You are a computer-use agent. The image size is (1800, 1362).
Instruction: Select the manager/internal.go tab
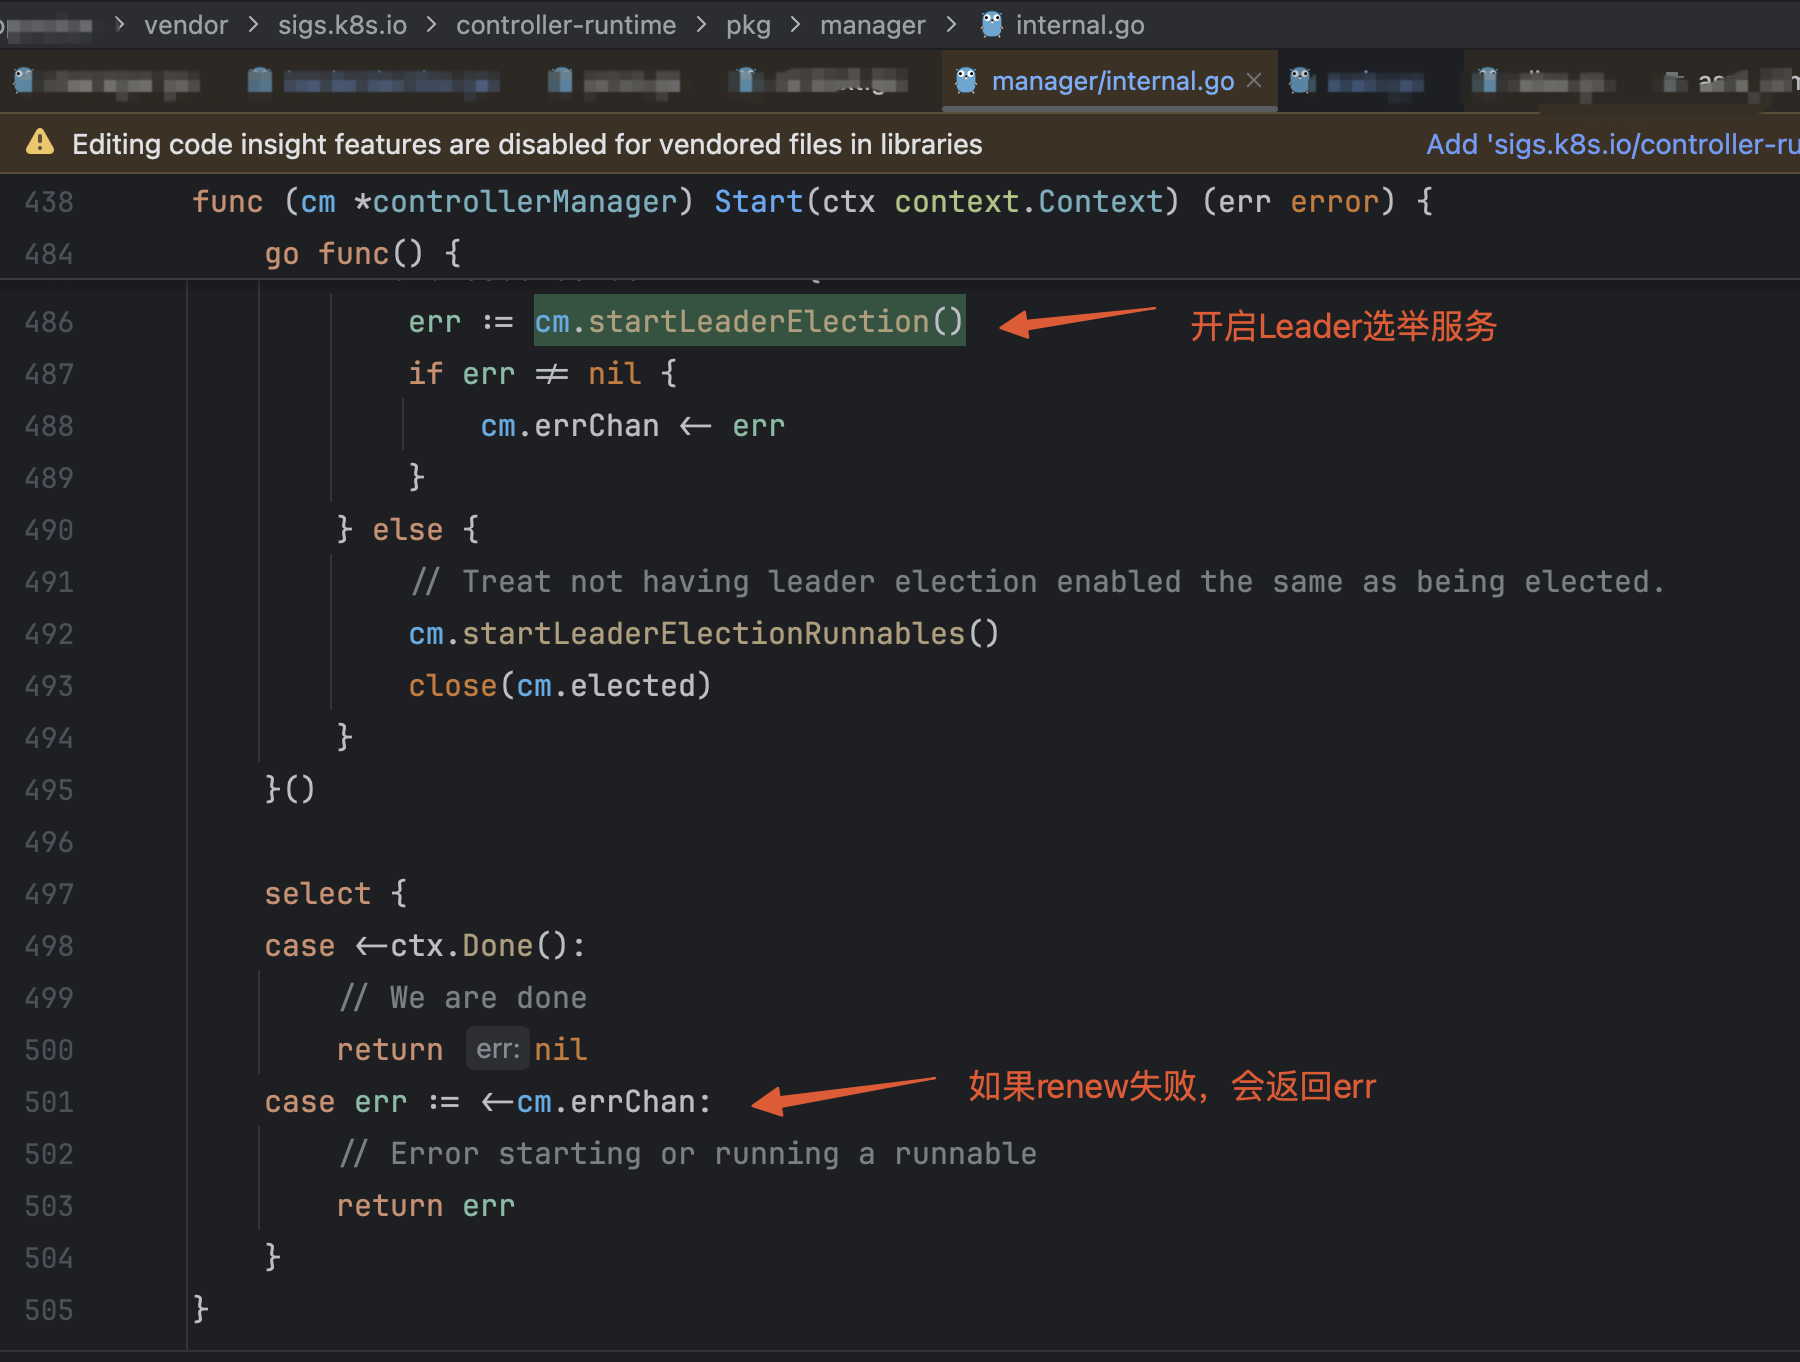point(1109,80)
